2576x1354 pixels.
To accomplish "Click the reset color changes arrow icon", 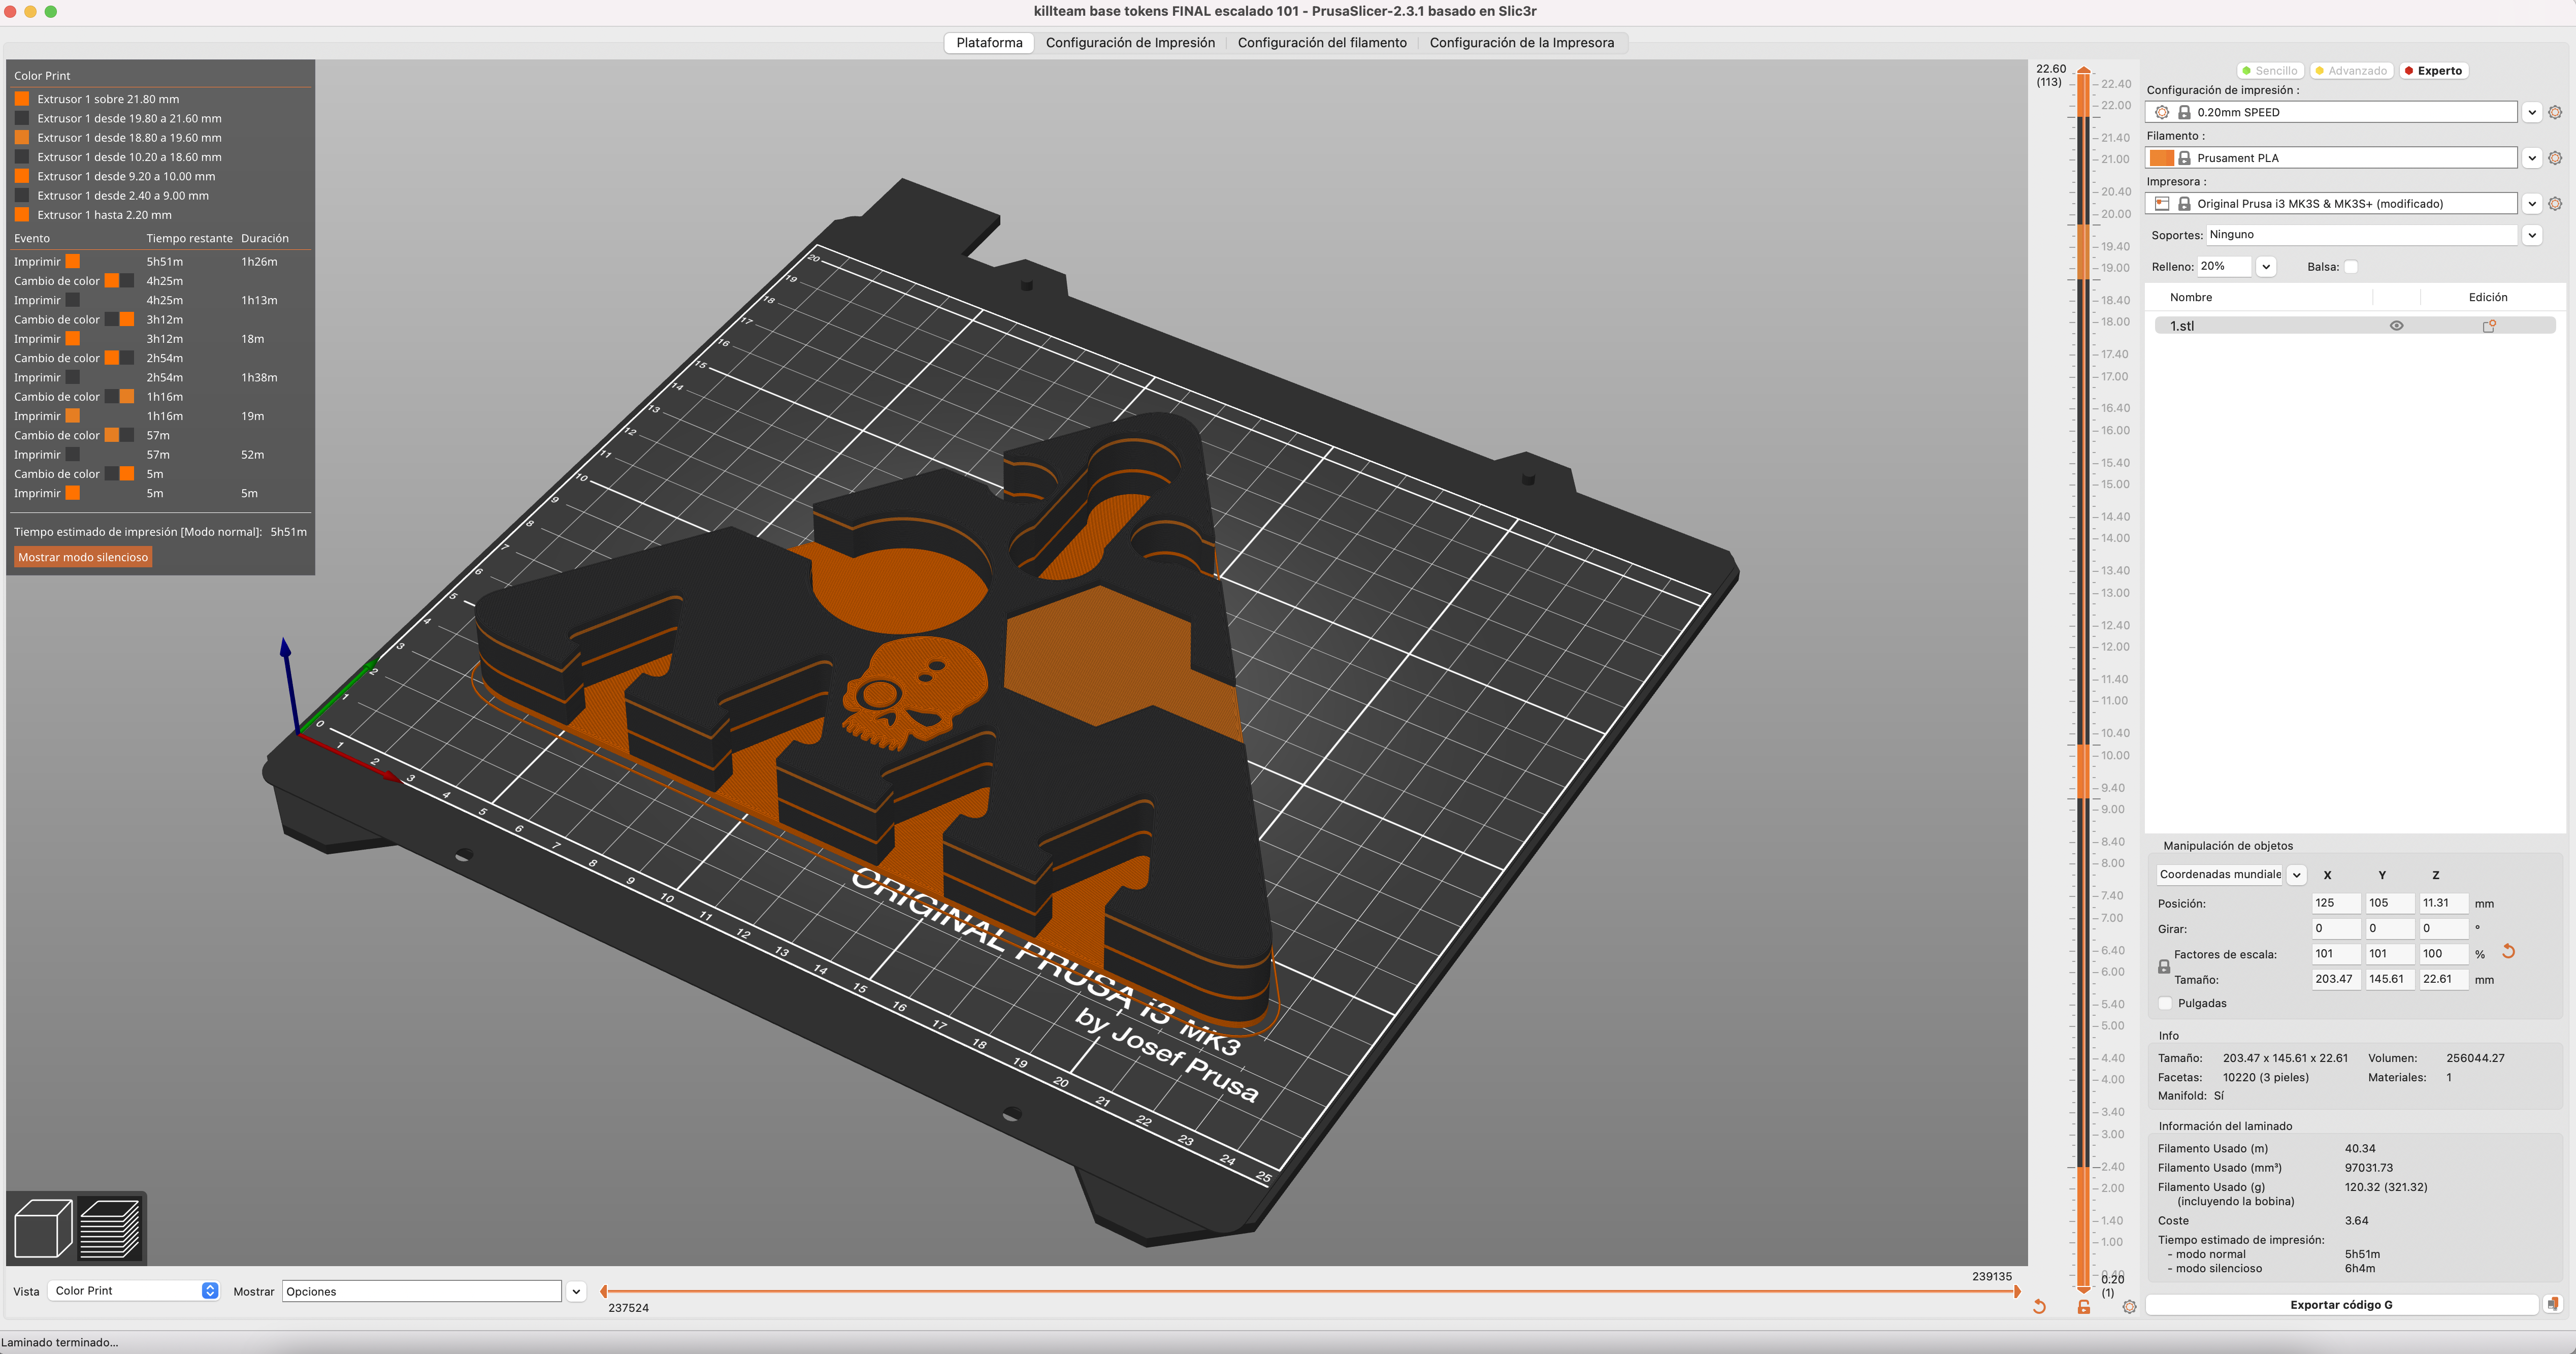I will tap(2039, 1307).
